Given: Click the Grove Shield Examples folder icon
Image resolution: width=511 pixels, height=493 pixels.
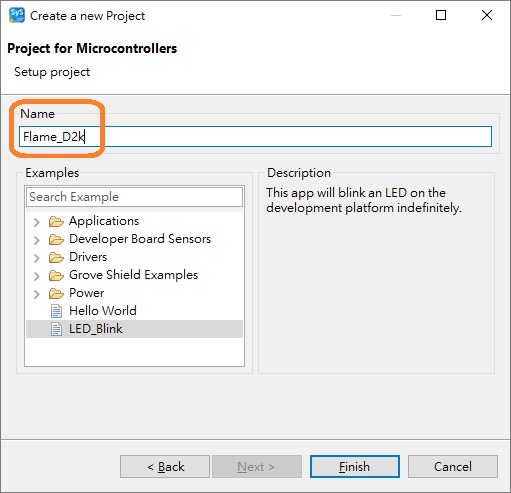Looking at the screenshot, I should (x=56, y=275).
